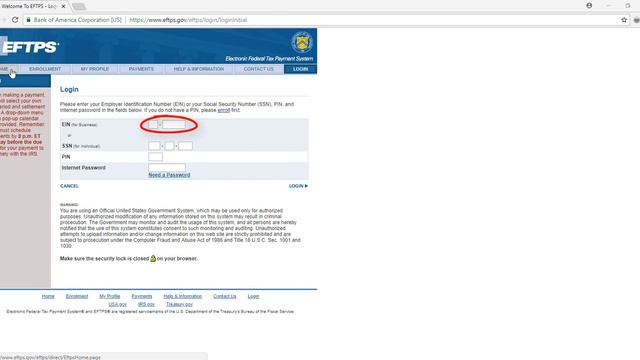The height and width of the screenshot is (360, 640).
Task: Open the Enrollment navigation tab
Action: pos(45,69)
